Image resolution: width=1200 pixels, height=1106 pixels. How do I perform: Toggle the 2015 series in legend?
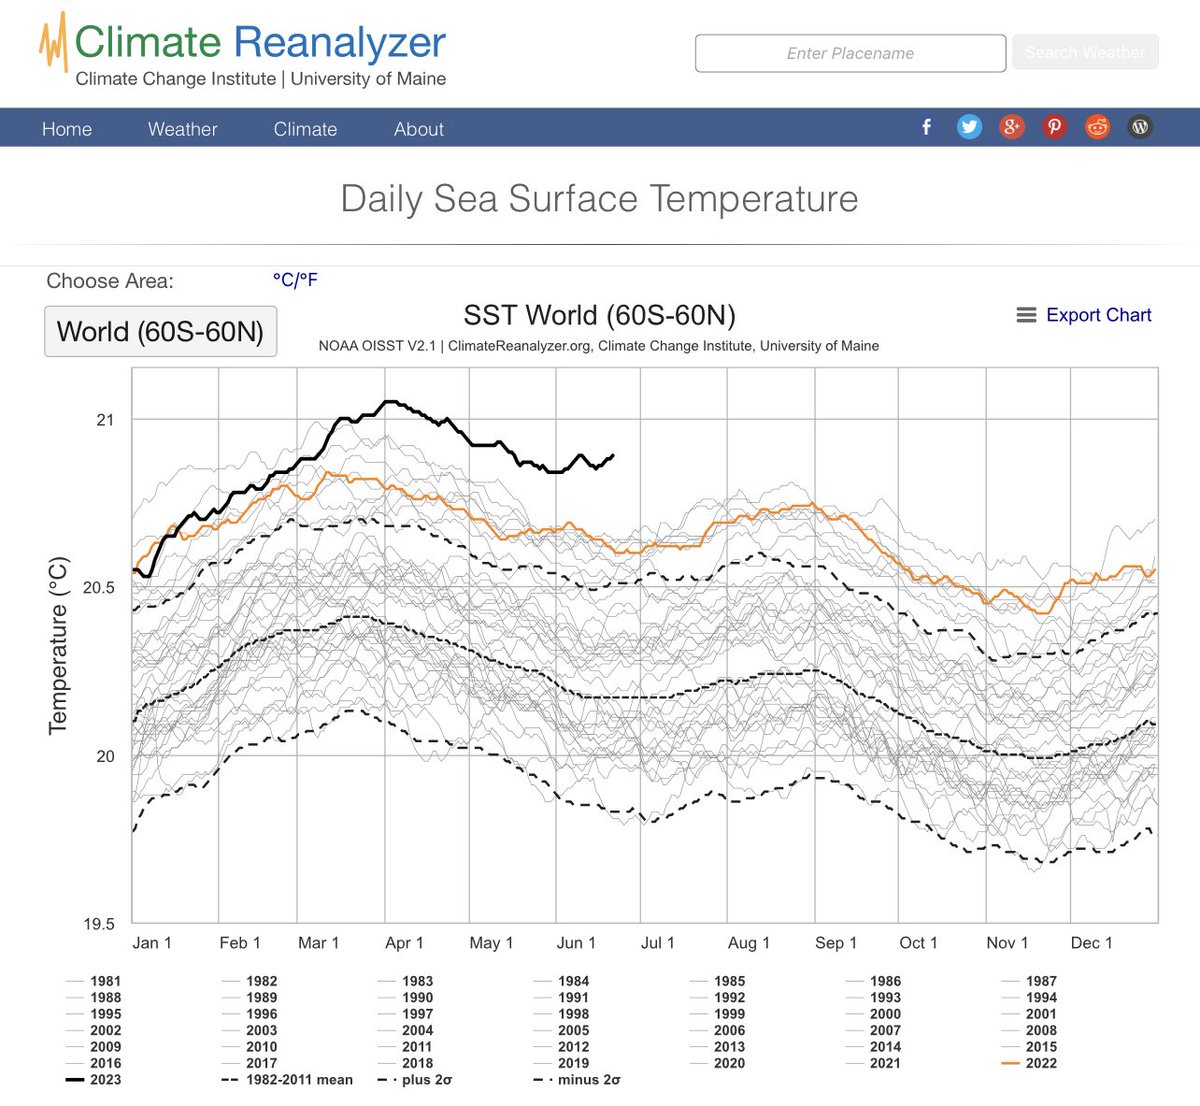tap(1029, 1047)
